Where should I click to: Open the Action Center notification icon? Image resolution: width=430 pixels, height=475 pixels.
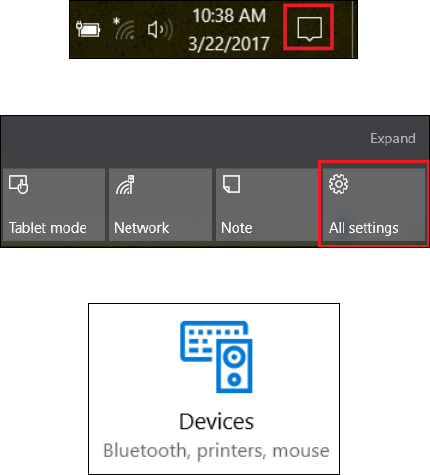[309, 29]
